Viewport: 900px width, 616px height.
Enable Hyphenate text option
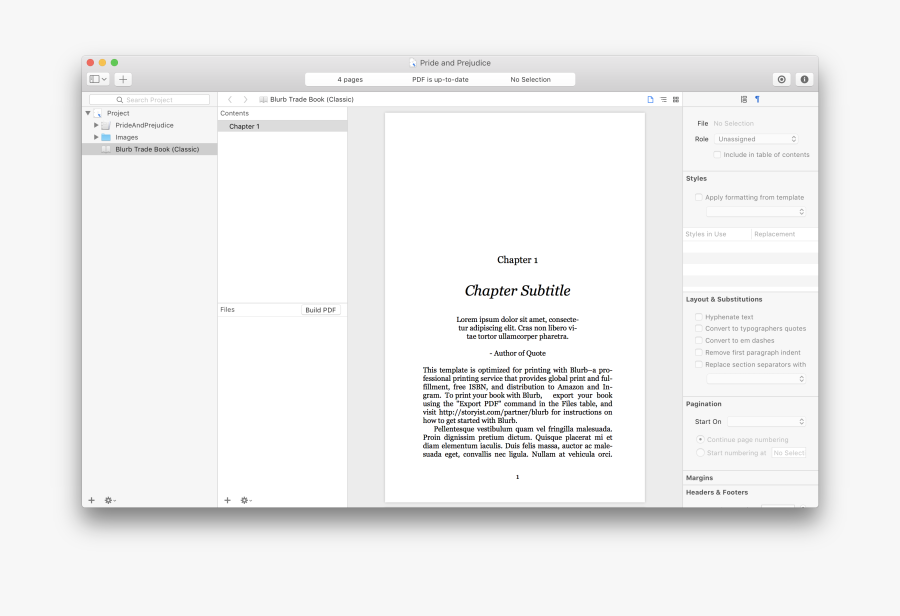(699, 317)
